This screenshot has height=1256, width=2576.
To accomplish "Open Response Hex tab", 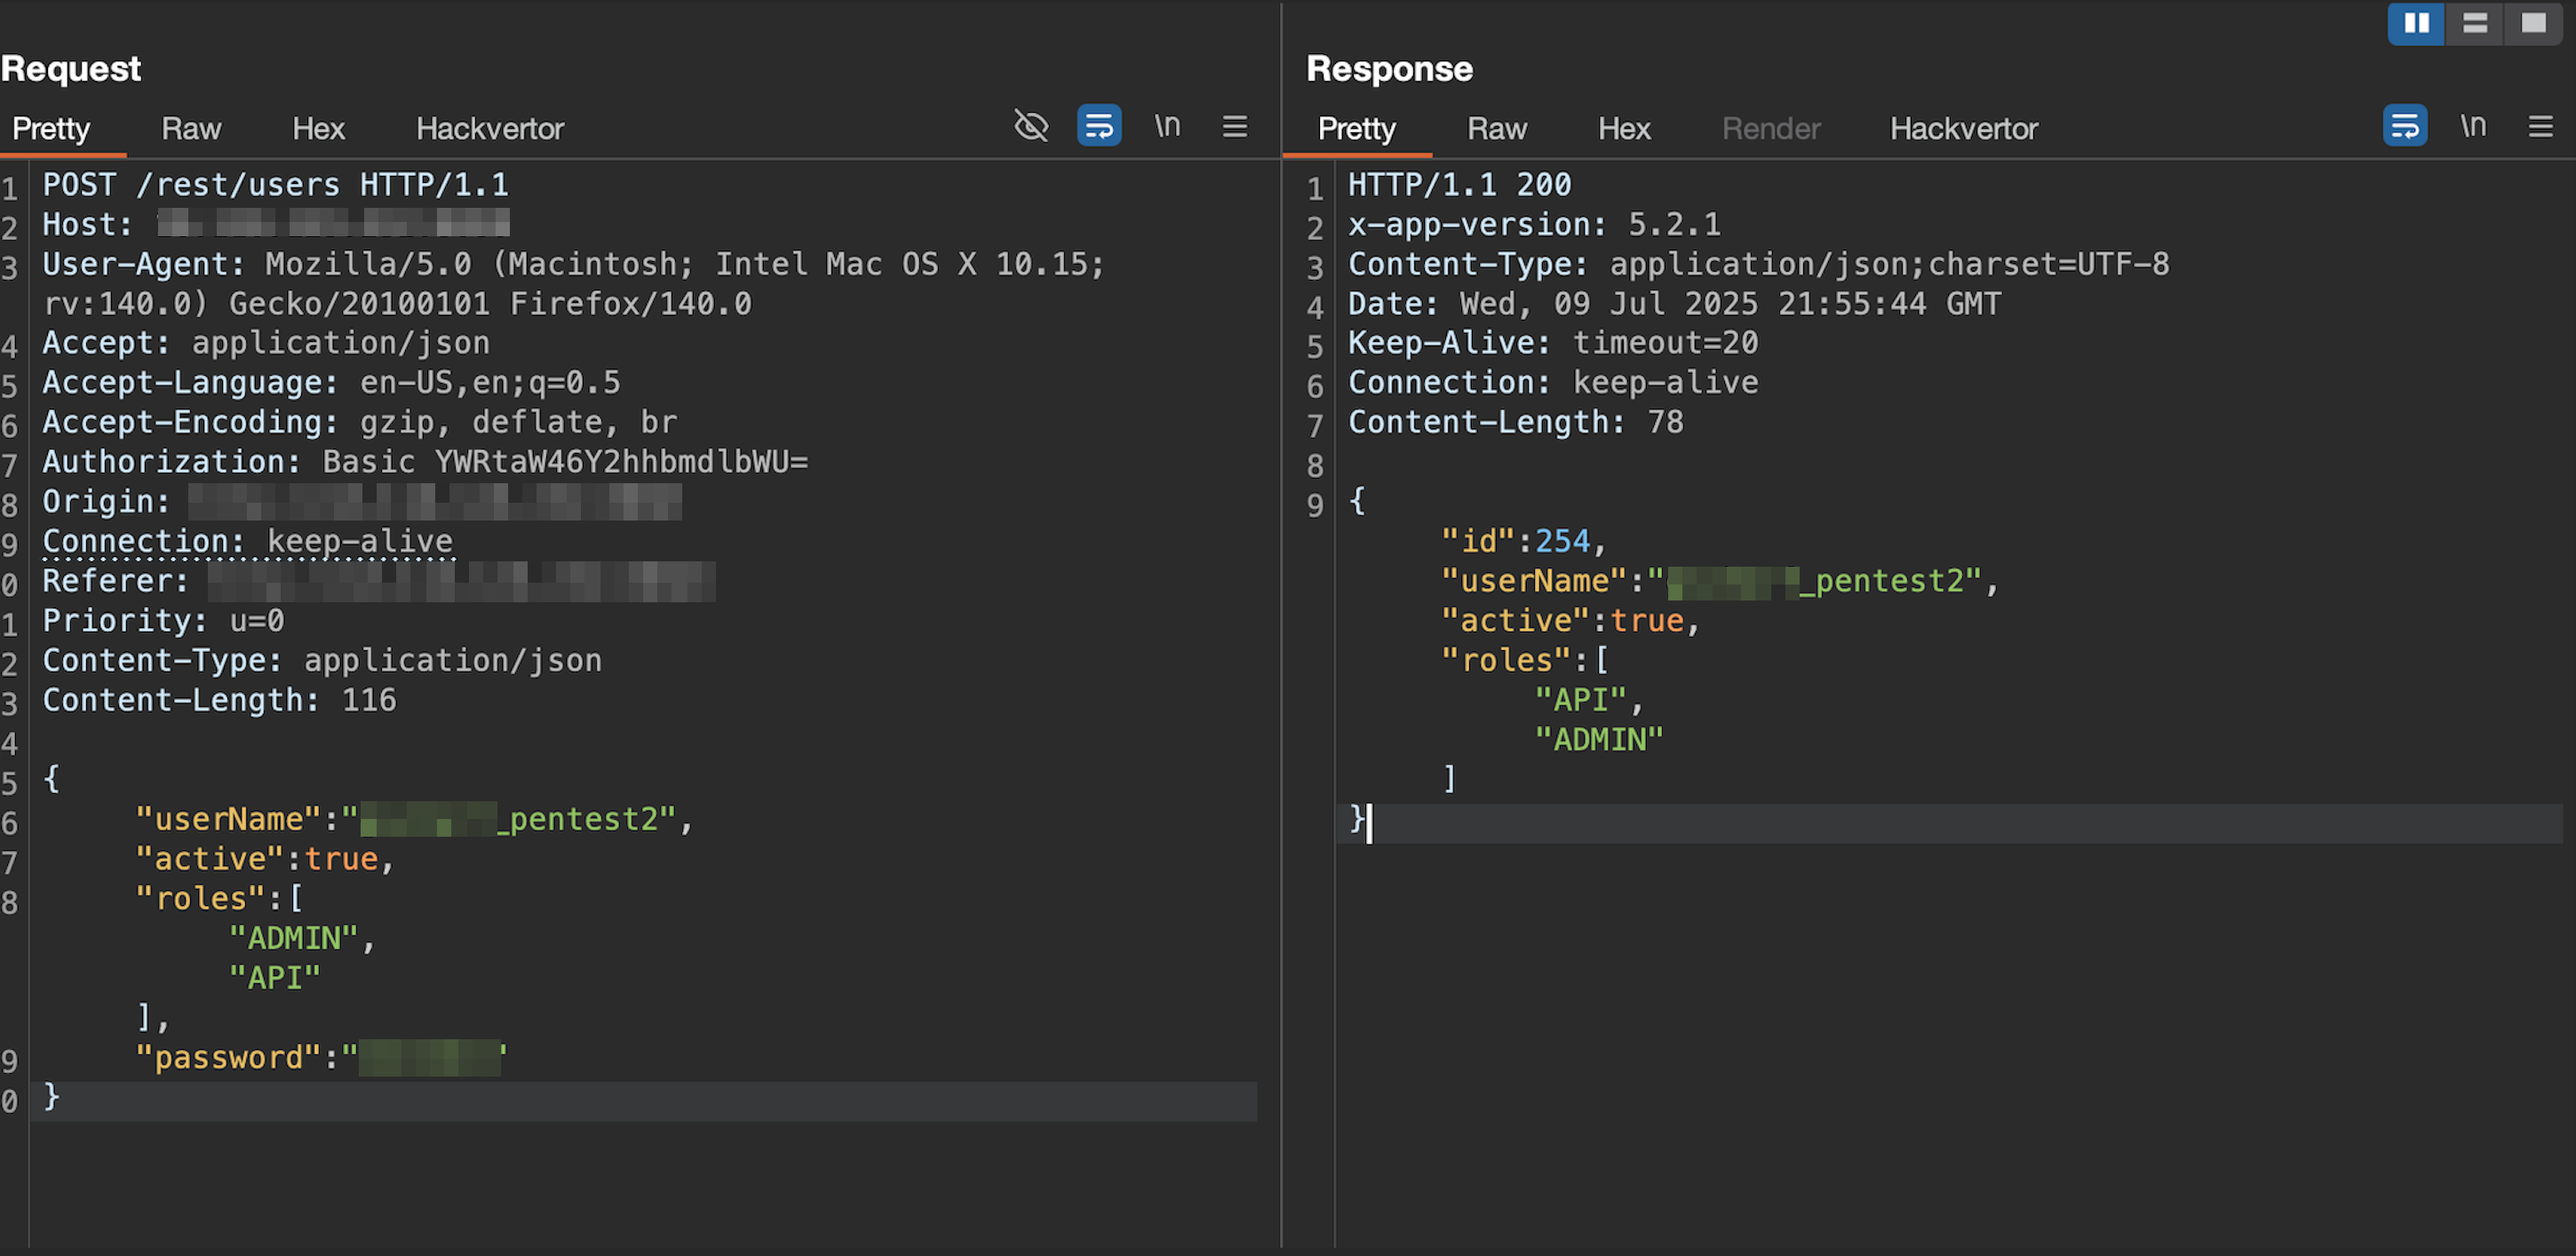I will tap(1623, 129).
